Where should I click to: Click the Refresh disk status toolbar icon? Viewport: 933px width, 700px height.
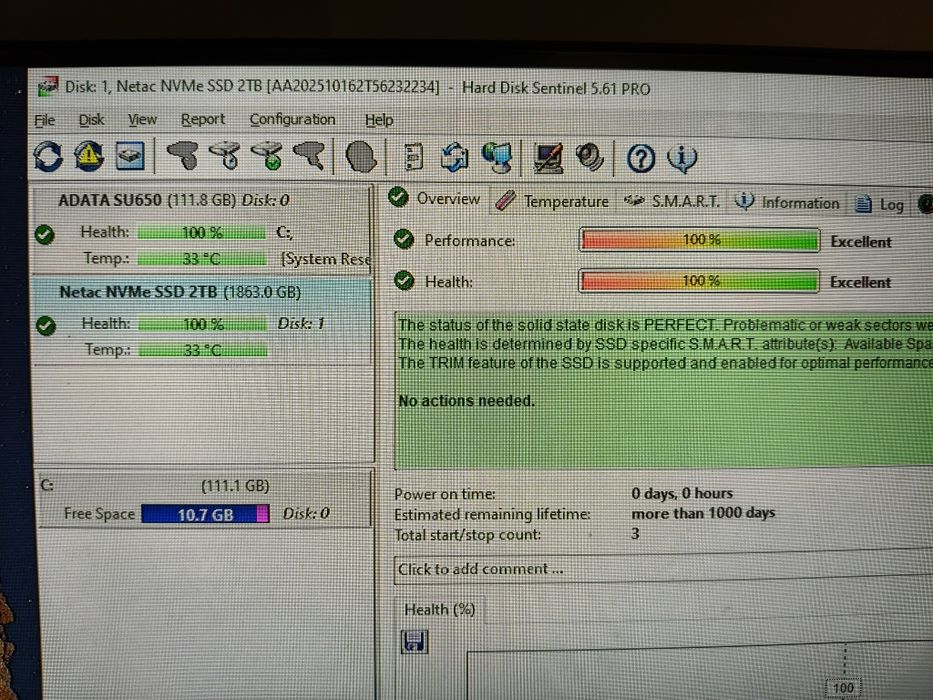pos(48,157)
